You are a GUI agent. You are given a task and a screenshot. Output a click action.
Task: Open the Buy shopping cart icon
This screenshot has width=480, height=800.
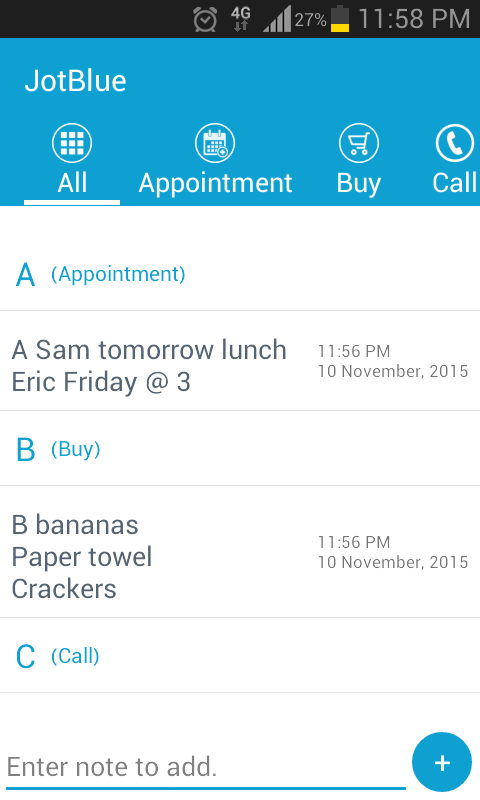pyautogui.click(x=359, y=143)
